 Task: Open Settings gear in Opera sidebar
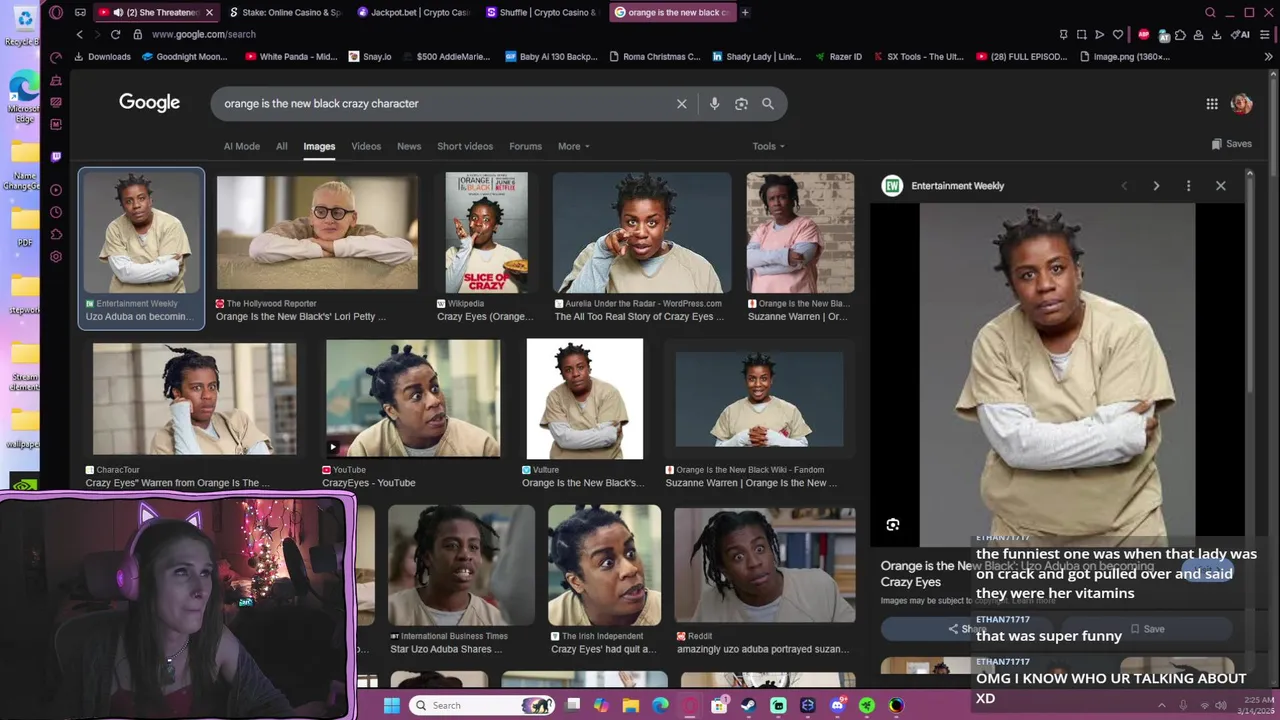(x=56, y=257)
